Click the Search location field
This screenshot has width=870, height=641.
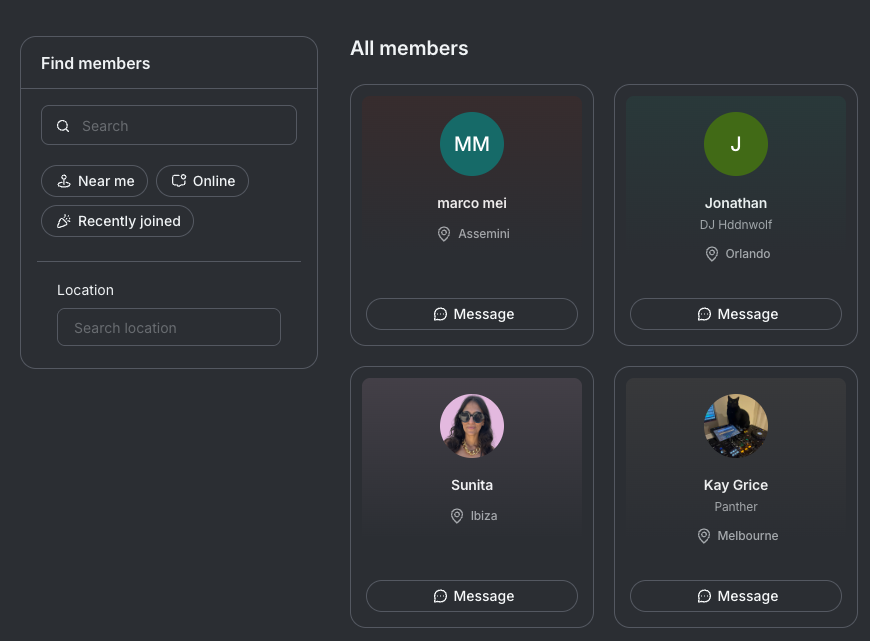169,327
